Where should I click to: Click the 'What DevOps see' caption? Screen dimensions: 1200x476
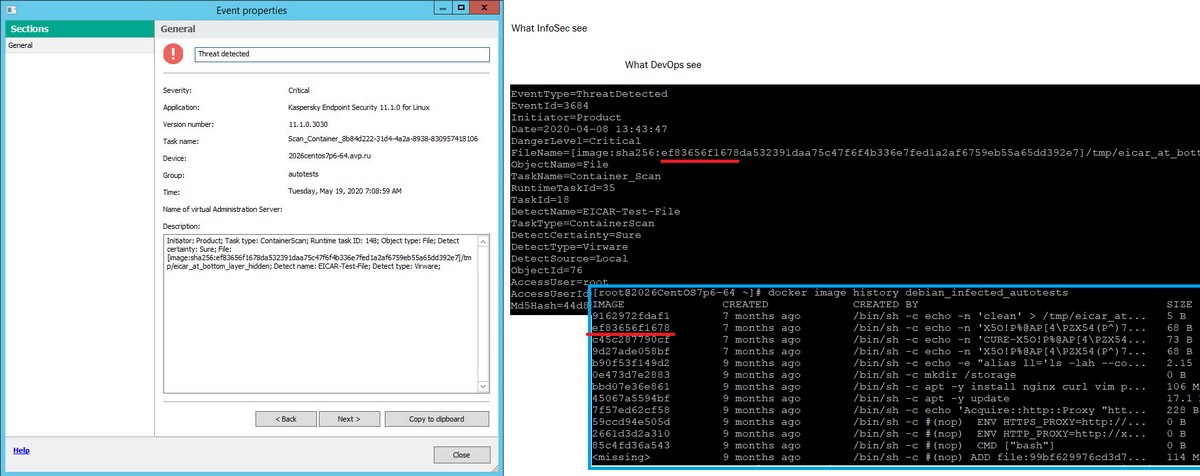point(663,65)
